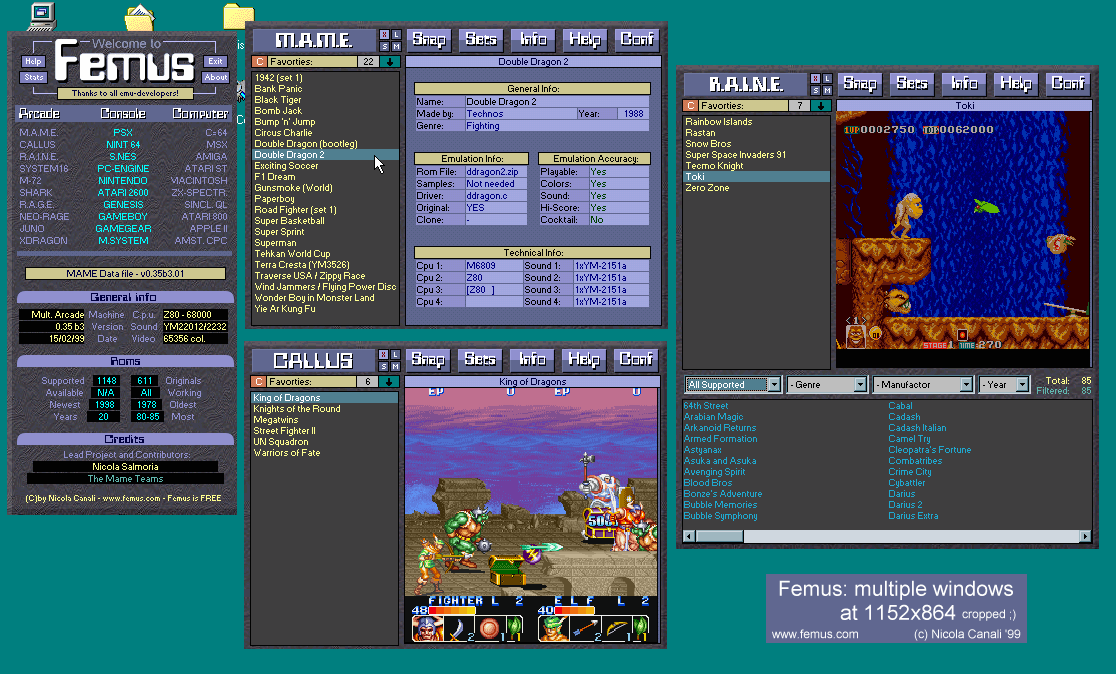Open the Sets tab in M.A.M.E. window
This screenshot has height=674, width=1116.
tap(481, 39)
